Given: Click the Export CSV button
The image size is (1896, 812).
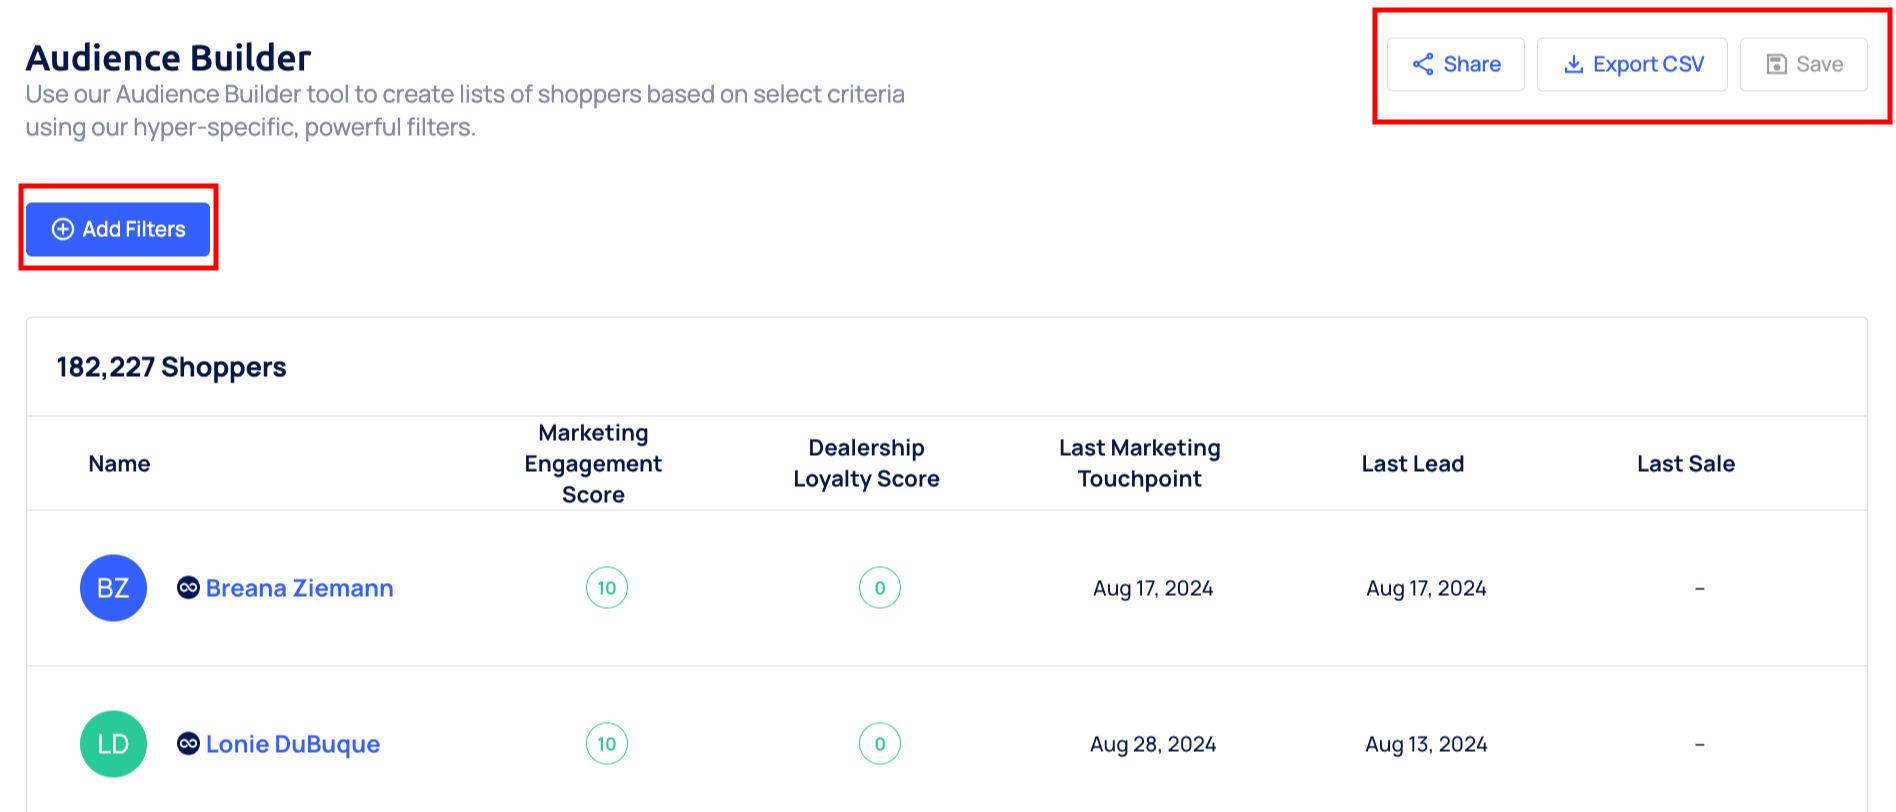Looking at the screenshot, I should 1632,65.
